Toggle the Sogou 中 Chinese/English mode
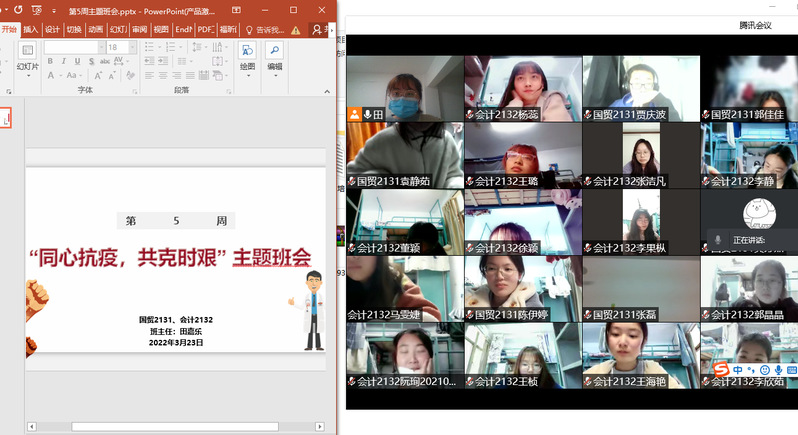The image size is (798, 435). pos(737,371)
